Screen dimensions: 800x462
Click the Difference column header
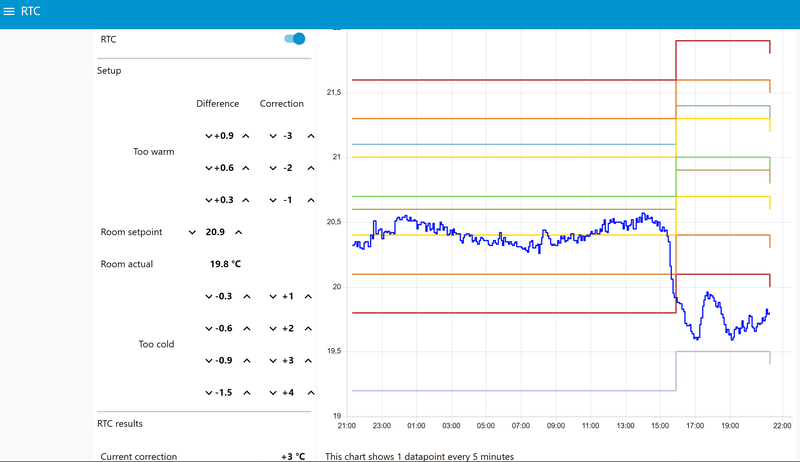point(217,104)
